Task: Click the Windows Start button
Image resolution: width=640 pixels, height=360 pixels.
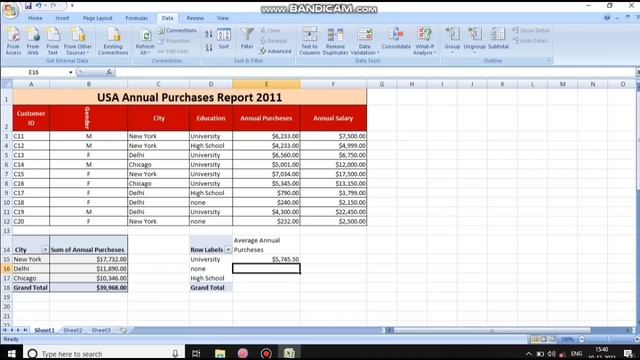Action: (x=11, y=353)
